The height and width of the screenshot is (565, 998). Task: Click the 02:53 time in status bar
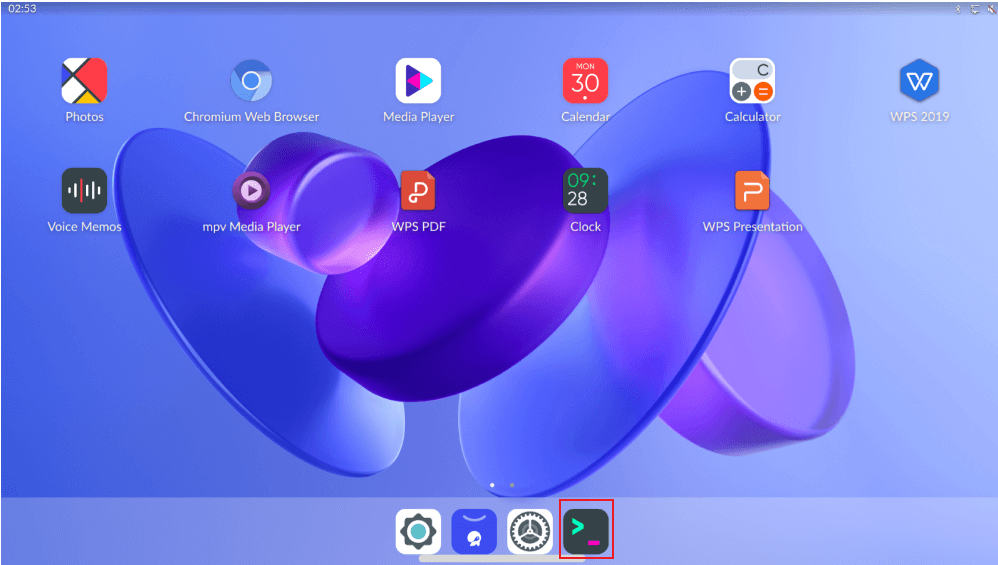(x=22, y=8)
